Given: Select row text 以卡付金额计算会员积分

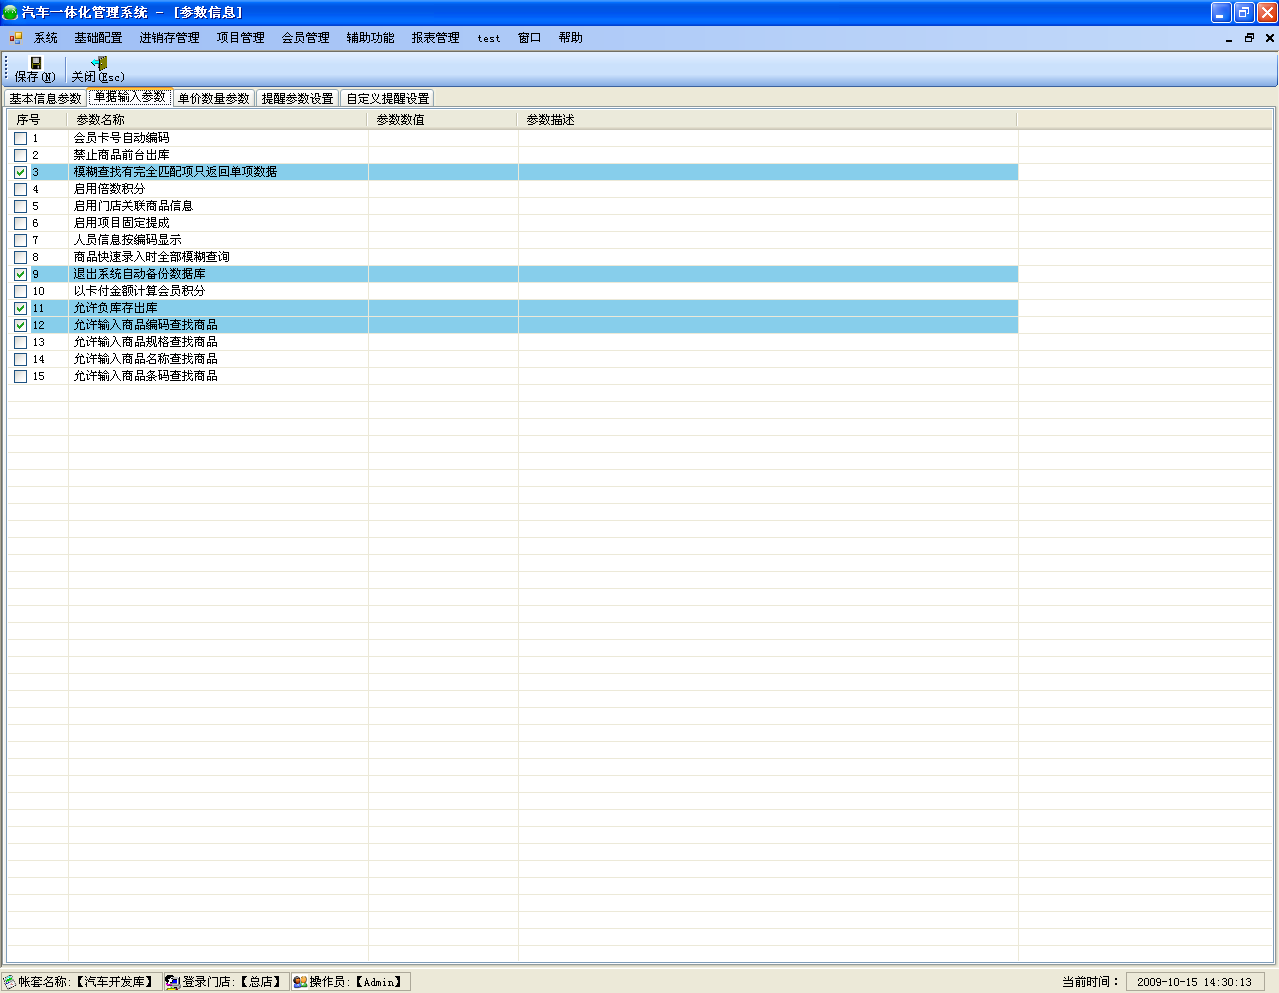Looking at the screenshot, I should 139,291.
